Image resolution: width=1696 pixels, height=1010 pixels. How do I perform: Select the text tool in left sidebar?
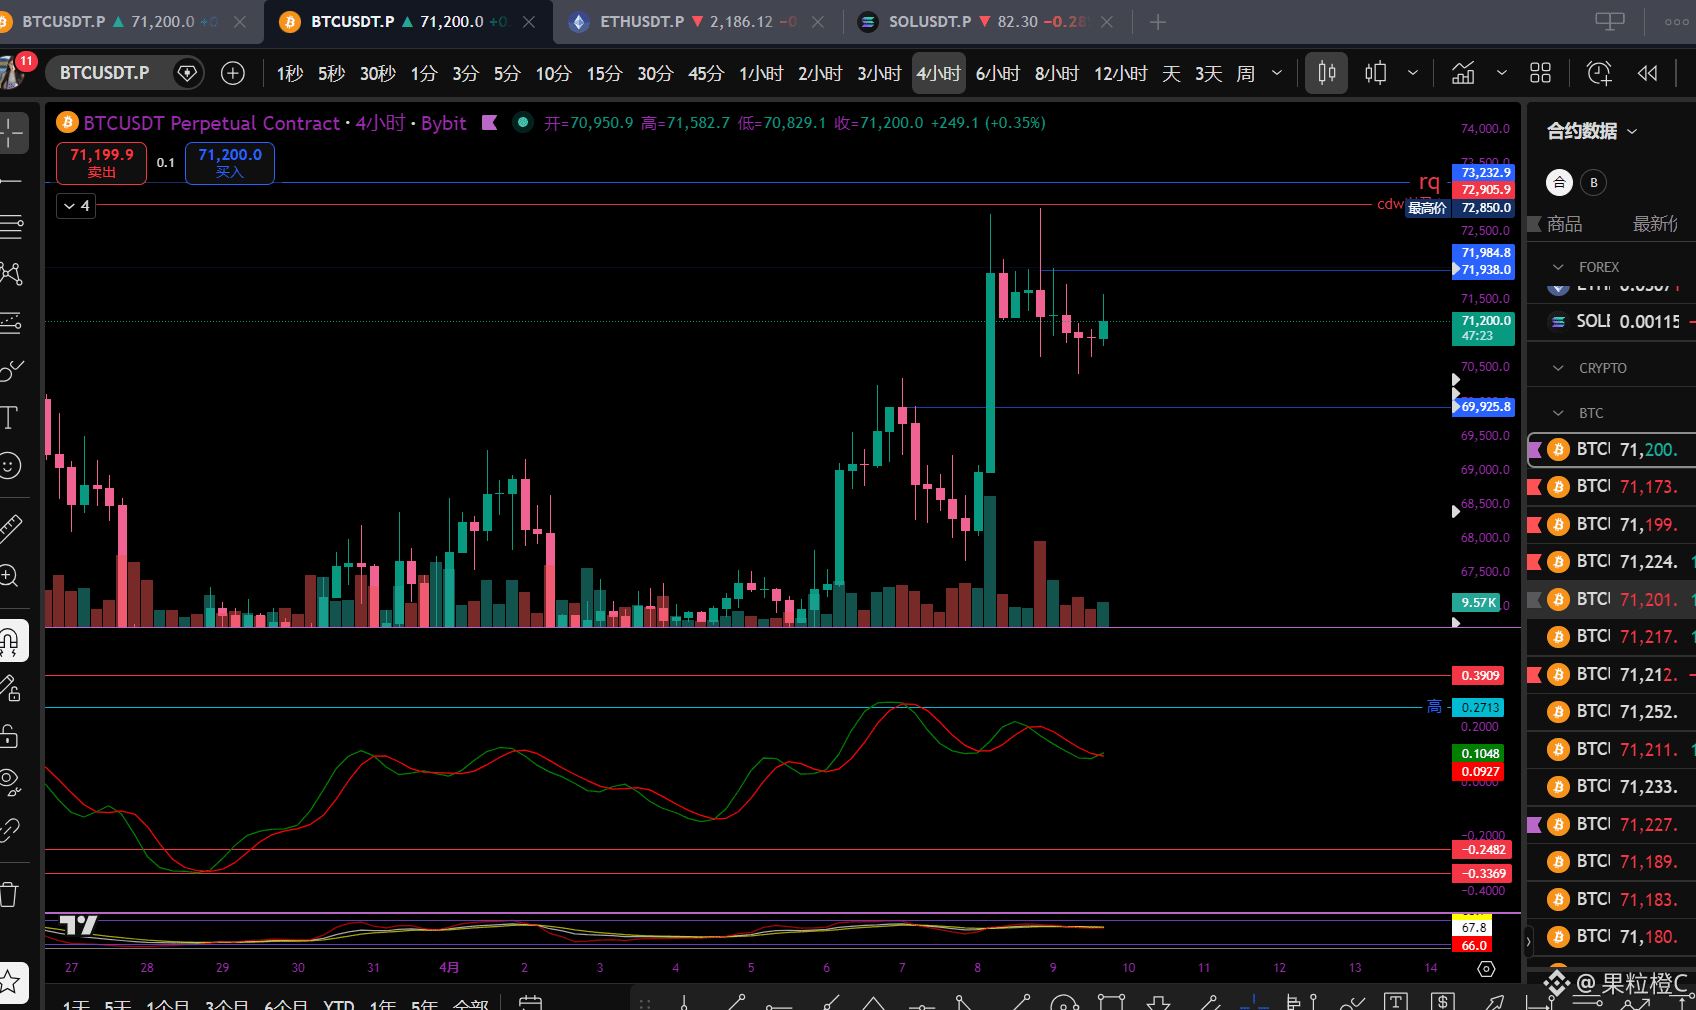point(10,418)
